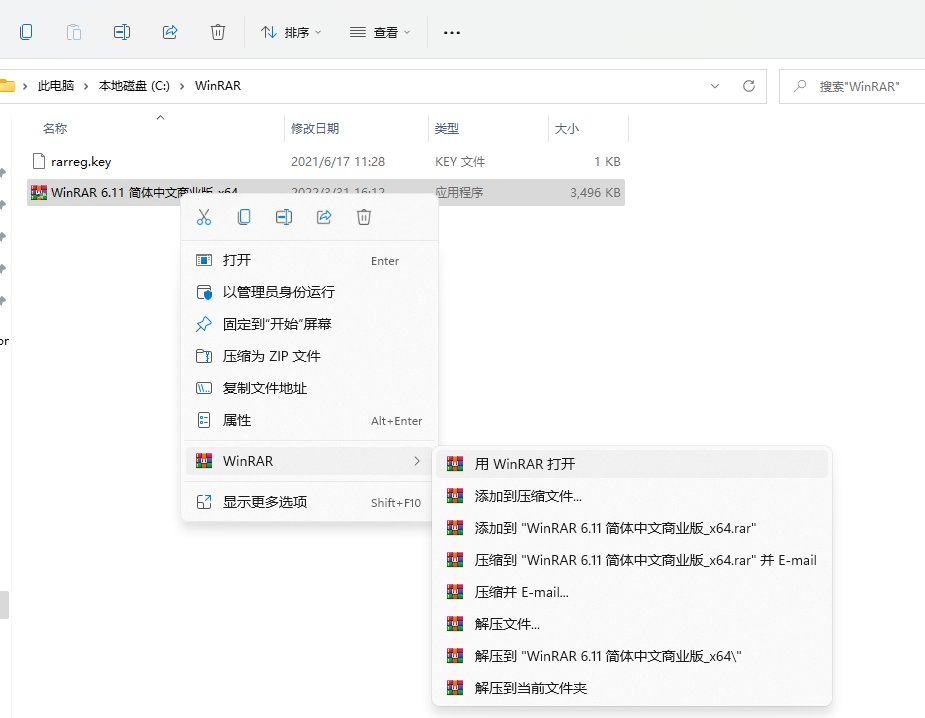The width and height of the screenshot is (925, 718).
Task: Click the rename icon in context menu
Action: pyautogui.click(x=284, y=217)
